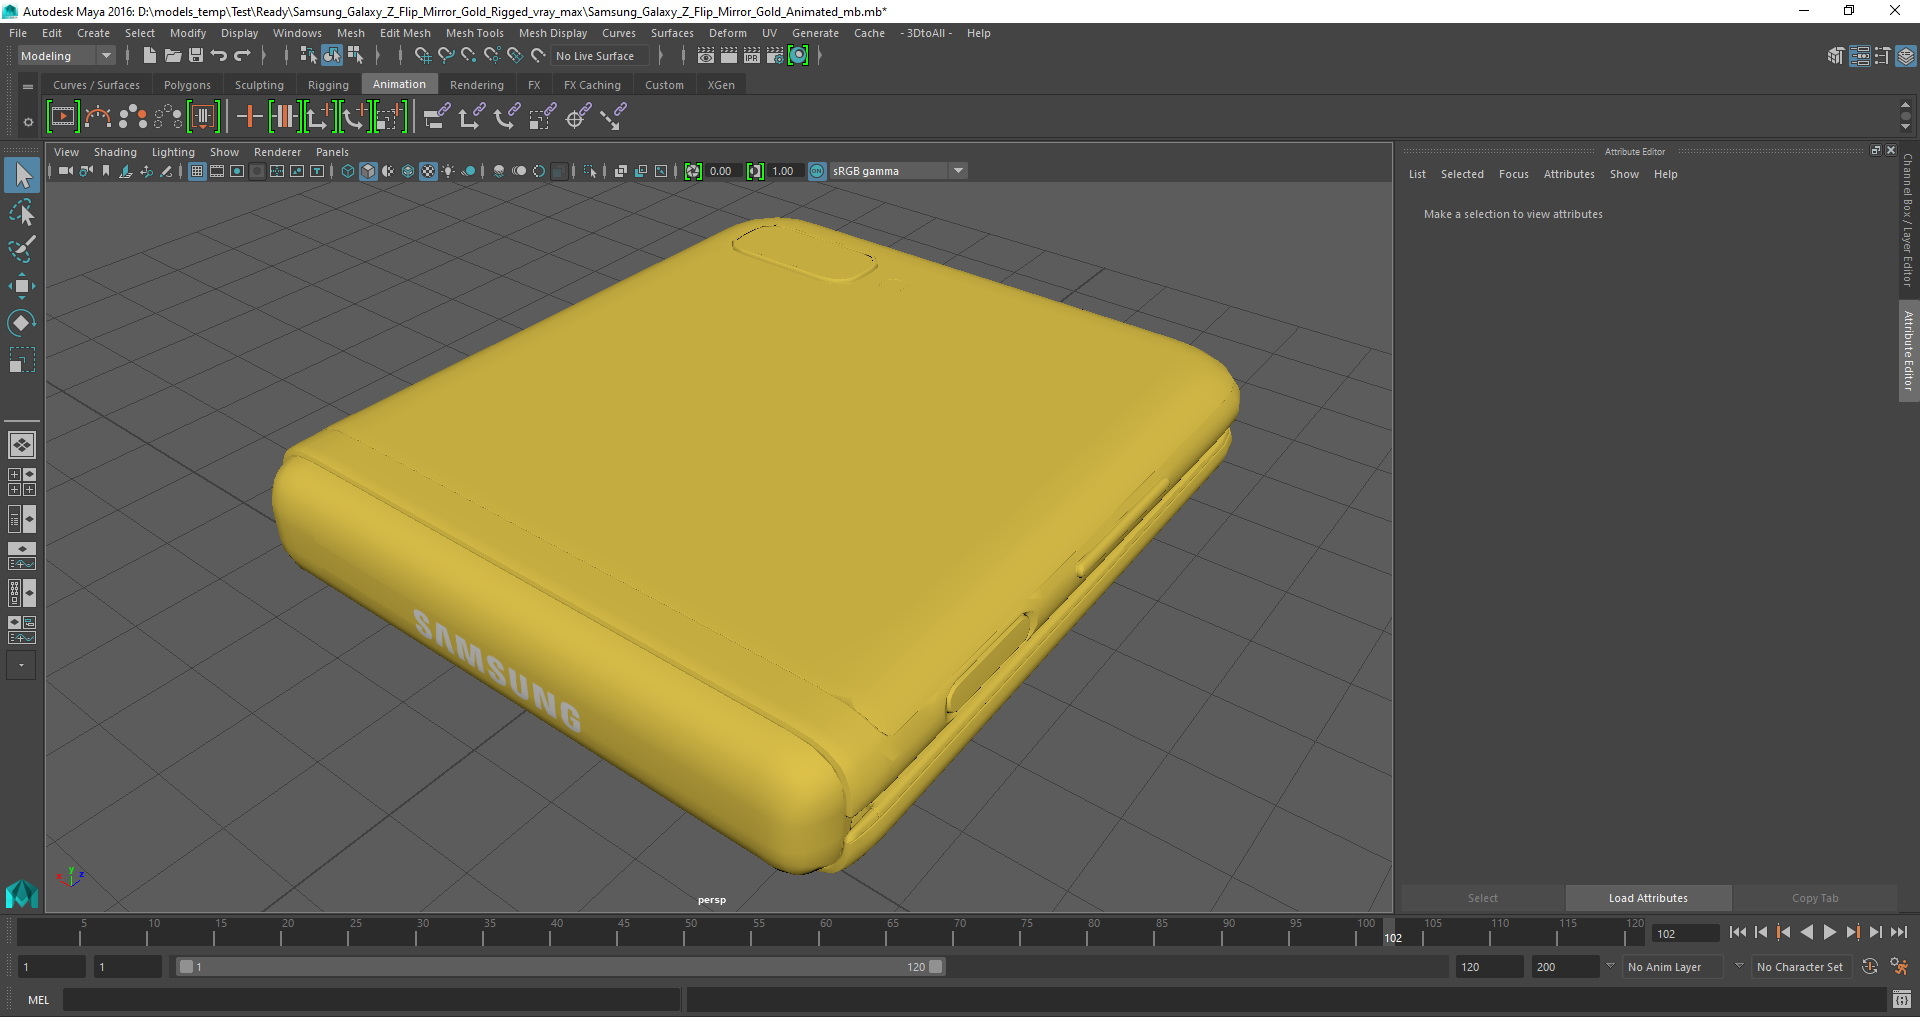Viewport: 1920px width, 1017px height.
Task: Toggle resolution gate display
Action: click(x=237, y=171)
